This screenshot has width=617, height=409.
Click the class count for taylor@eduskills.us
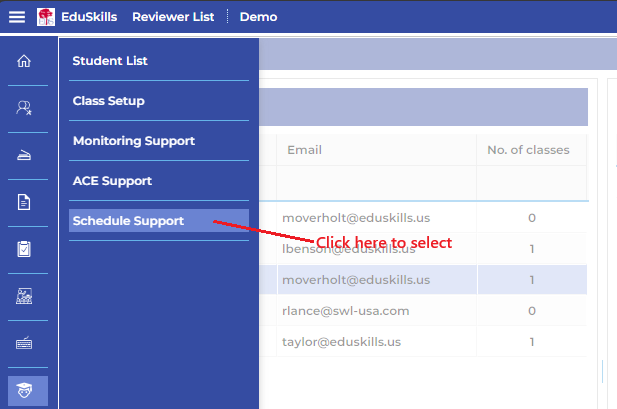pyautogui.click(x=532, y=342)
